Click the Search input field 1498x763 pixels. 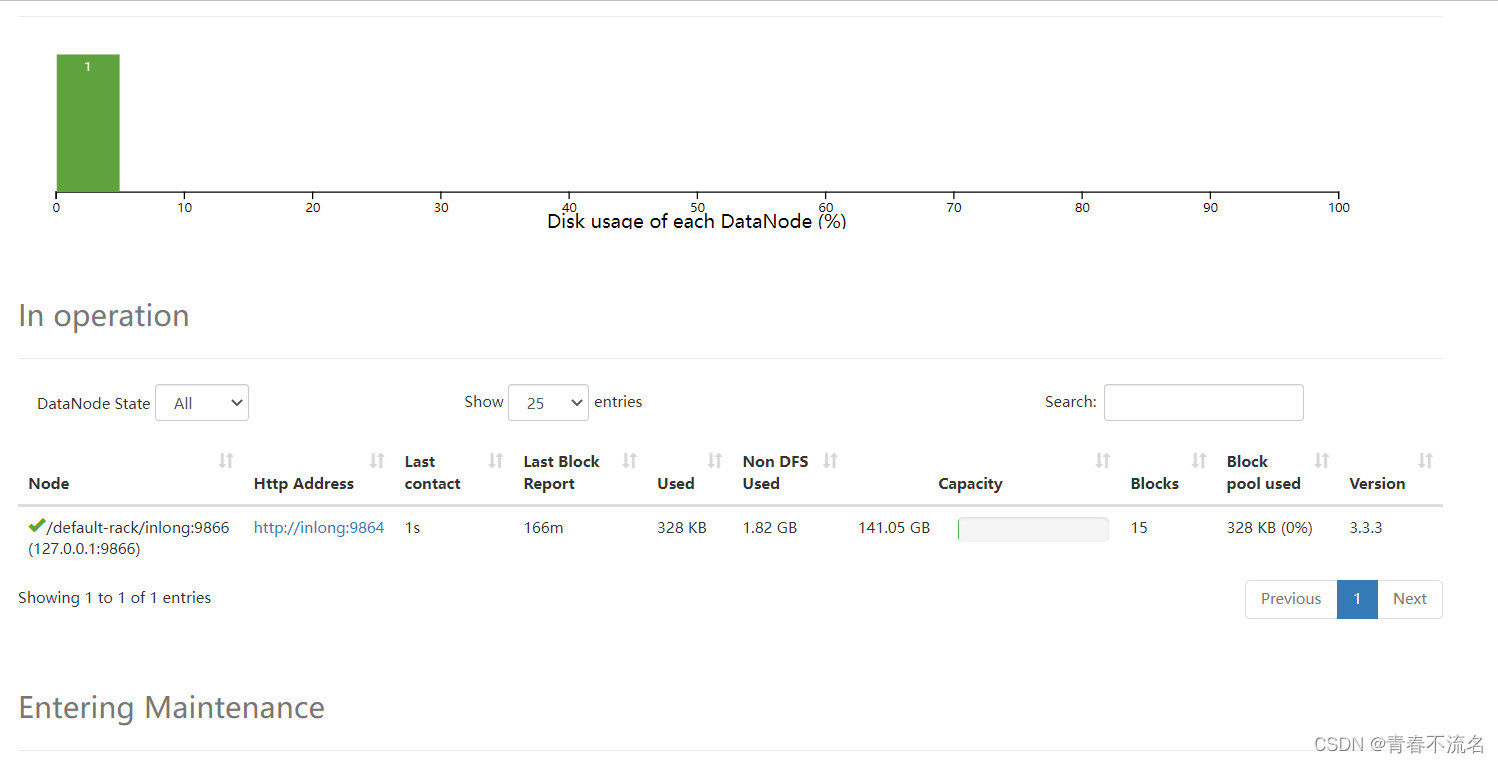1203,402
